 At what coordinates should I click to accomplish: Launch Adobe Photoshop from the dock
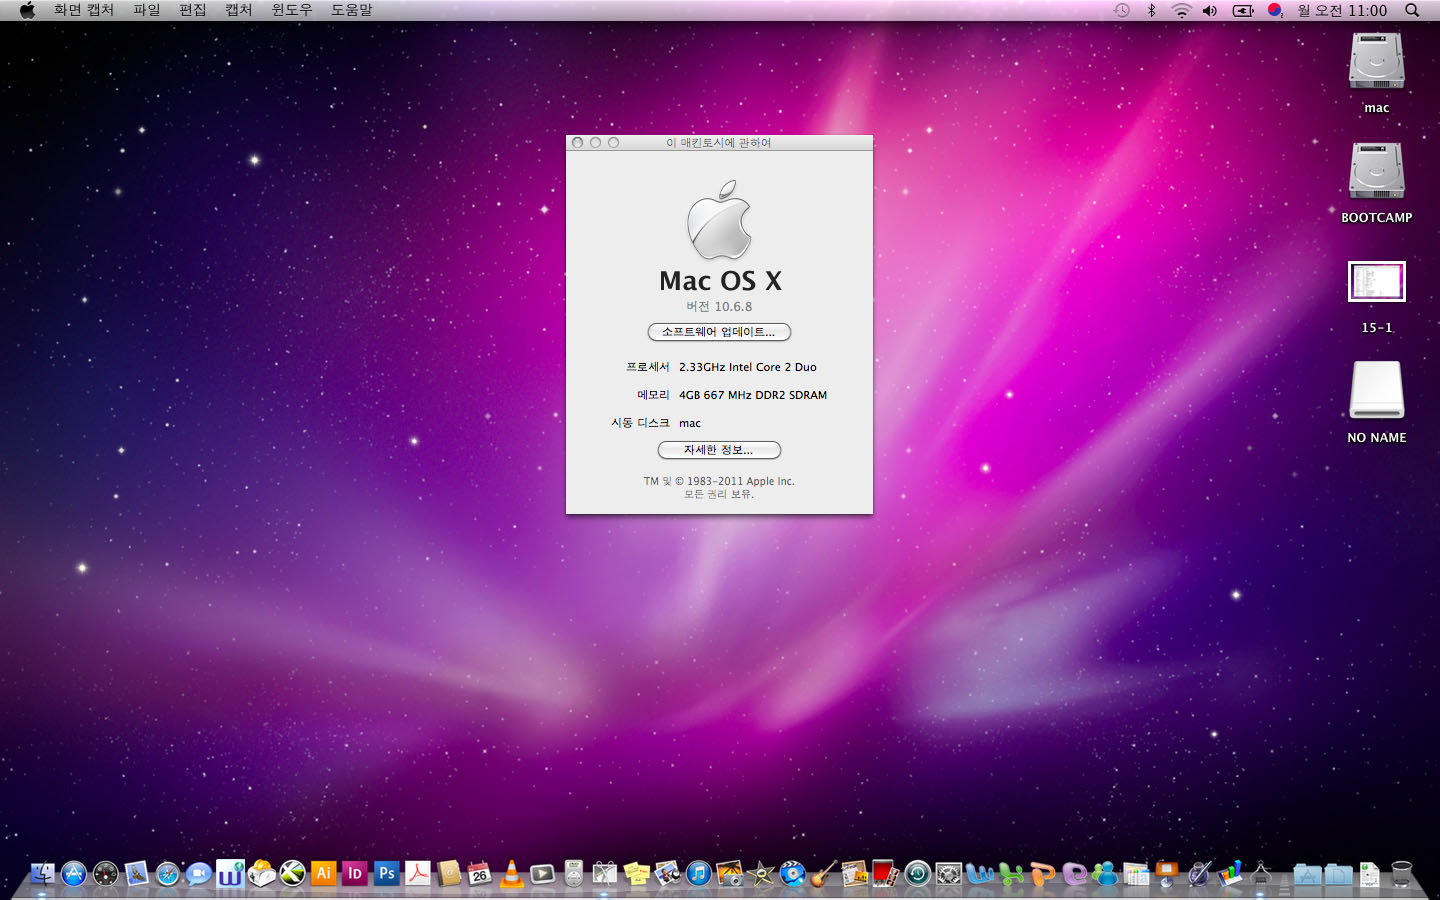tap(386, 873)
